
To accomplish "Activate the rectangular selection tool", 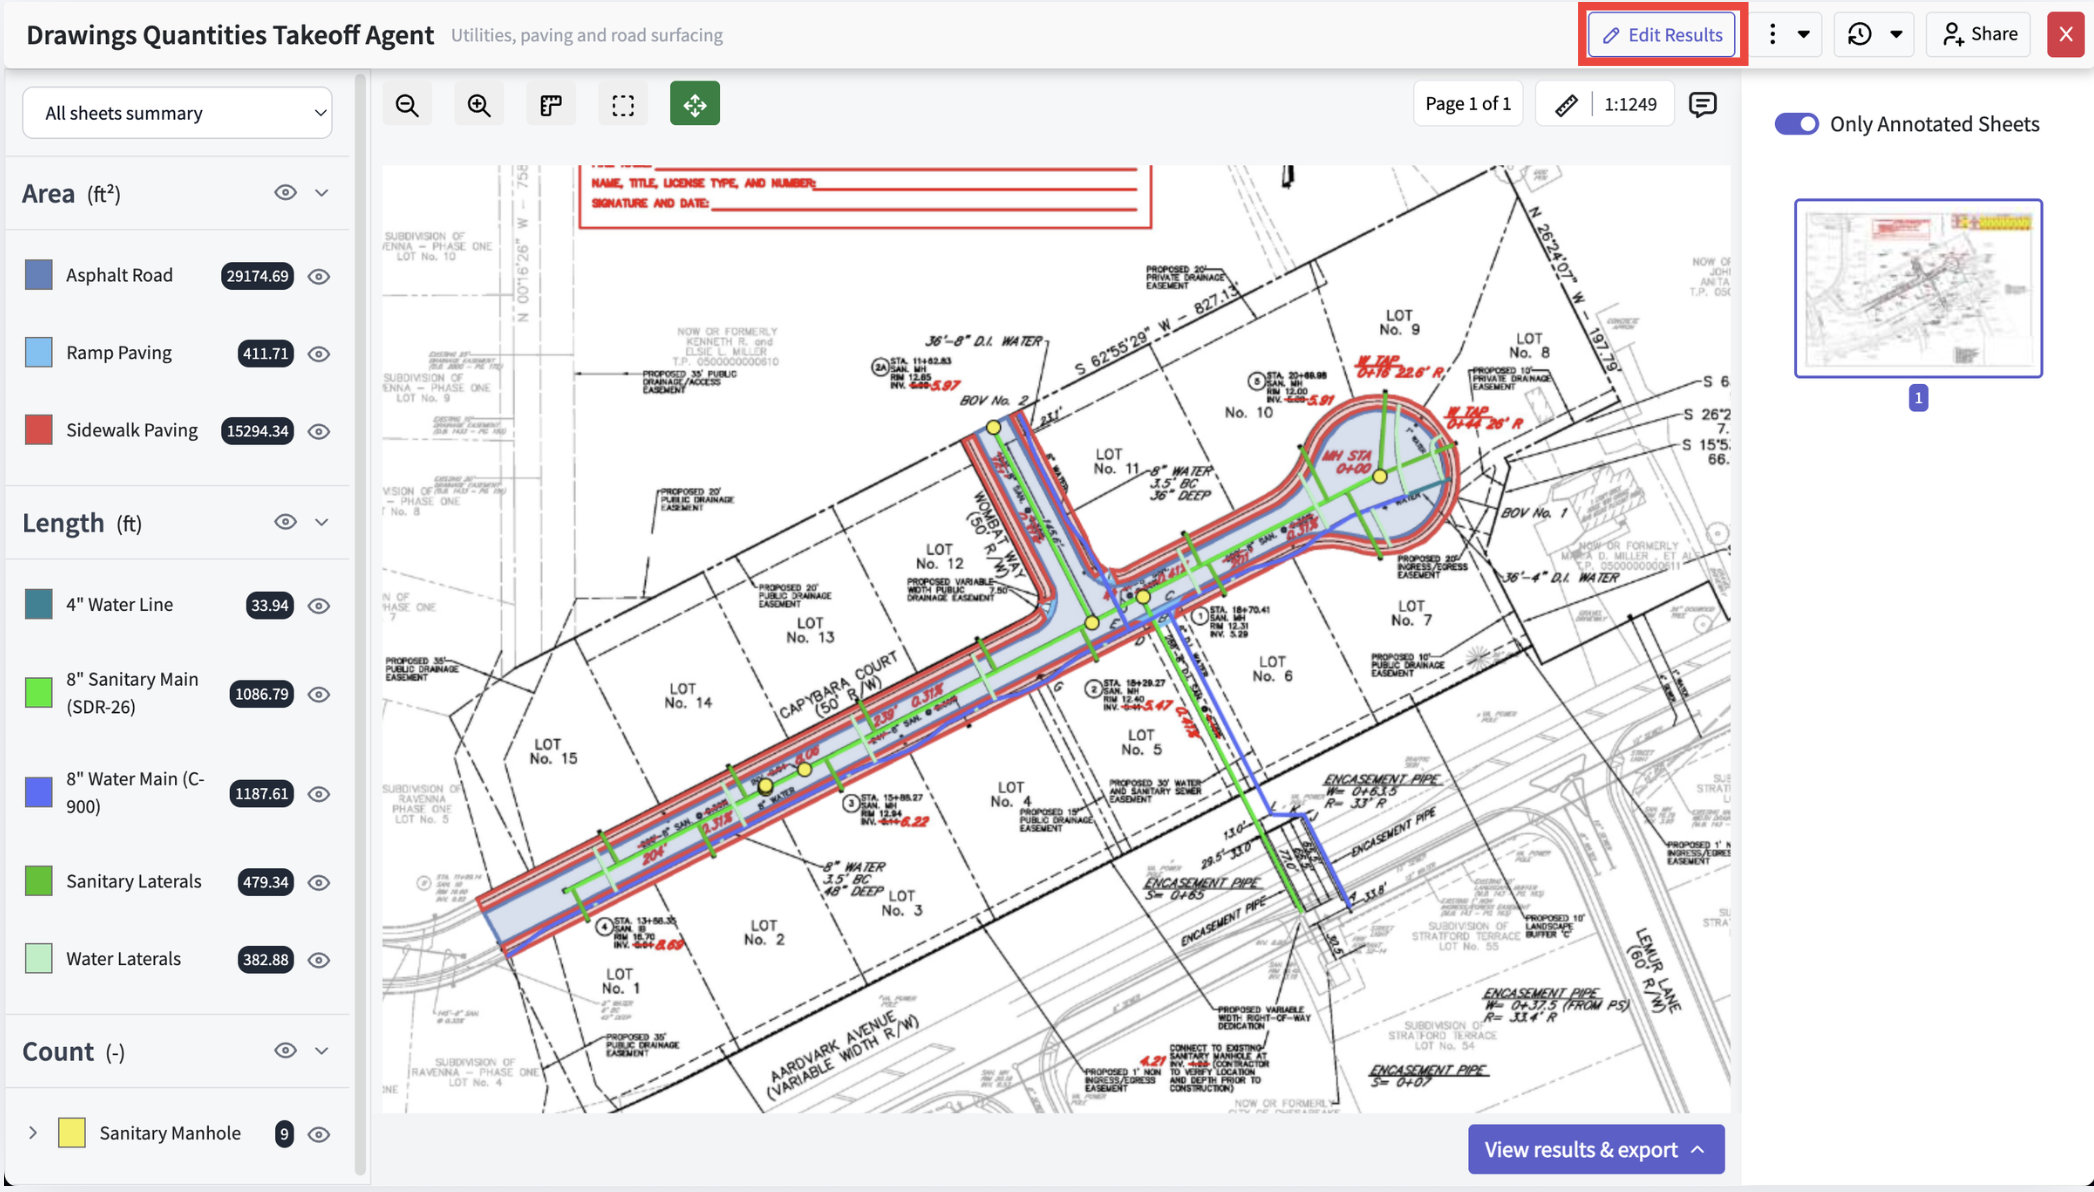I will point(623,105).
